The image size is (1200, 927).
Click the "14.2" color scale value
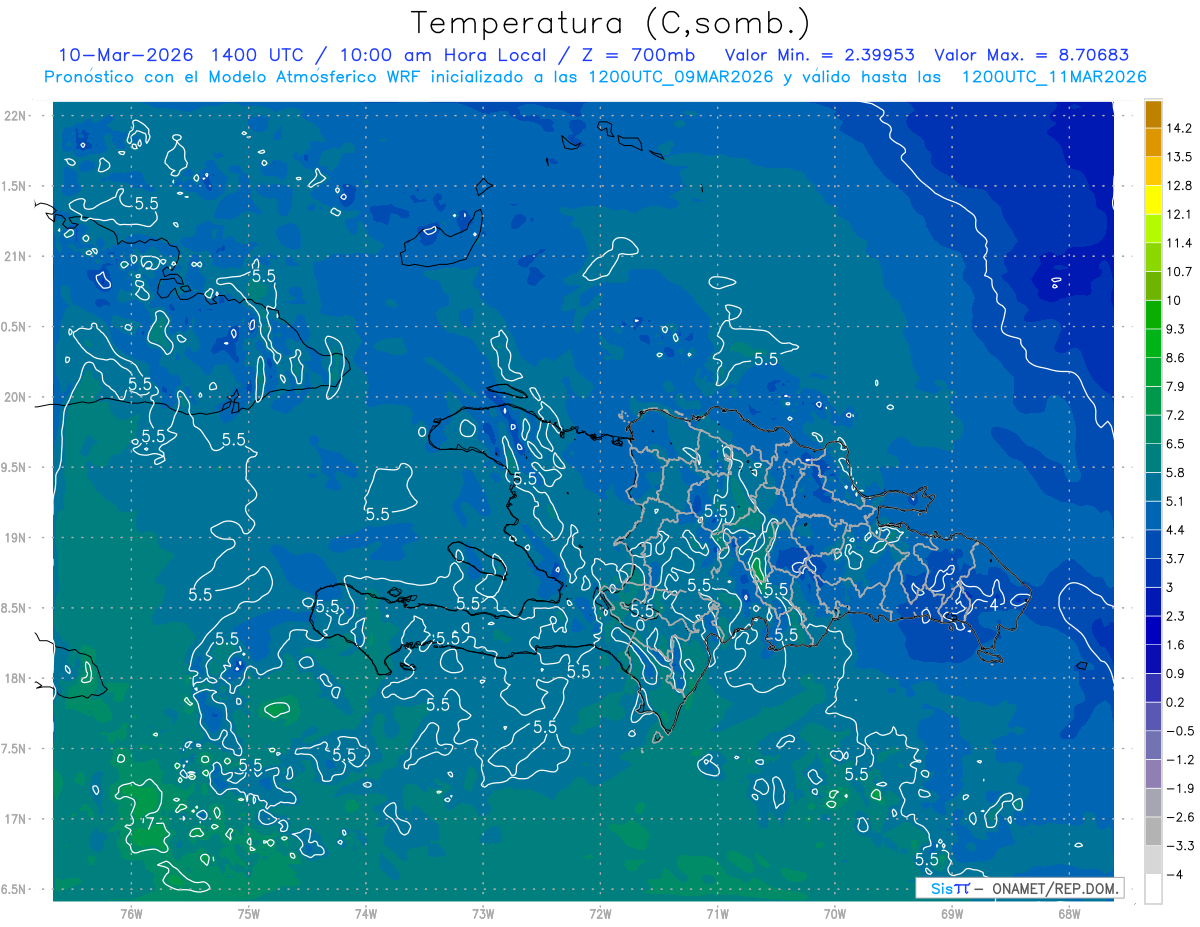pos(1180,128)
